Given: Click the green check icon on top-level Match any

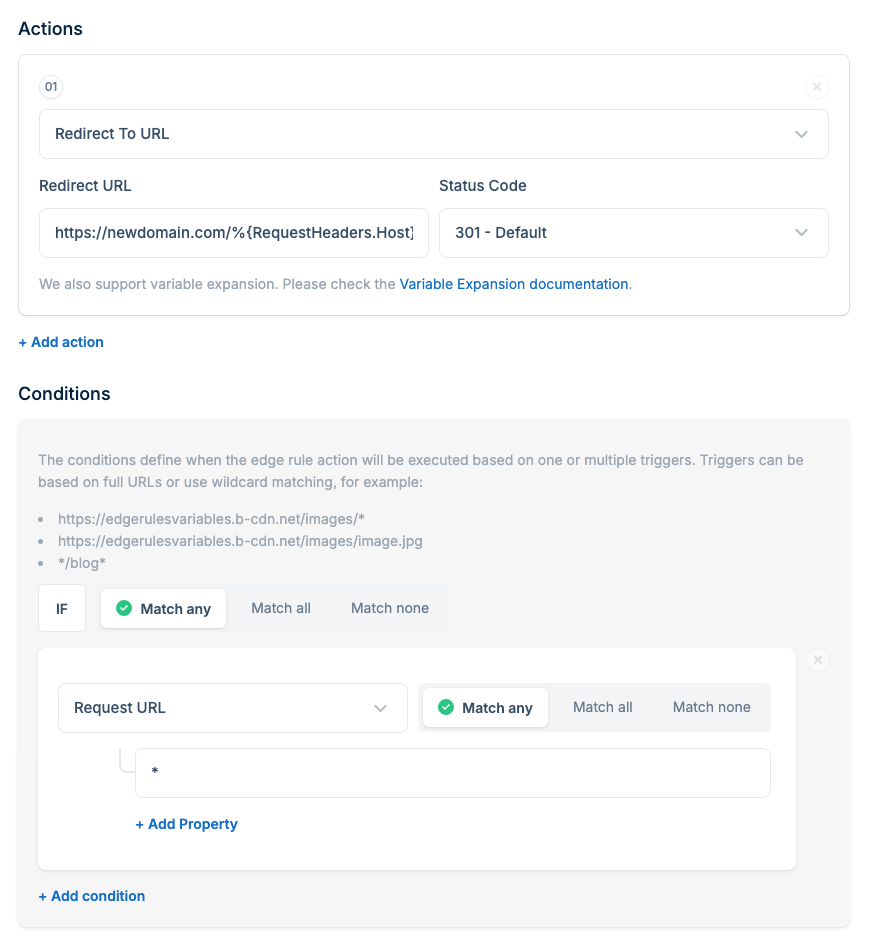Looking at the screenshot, I should coord(125,607).
